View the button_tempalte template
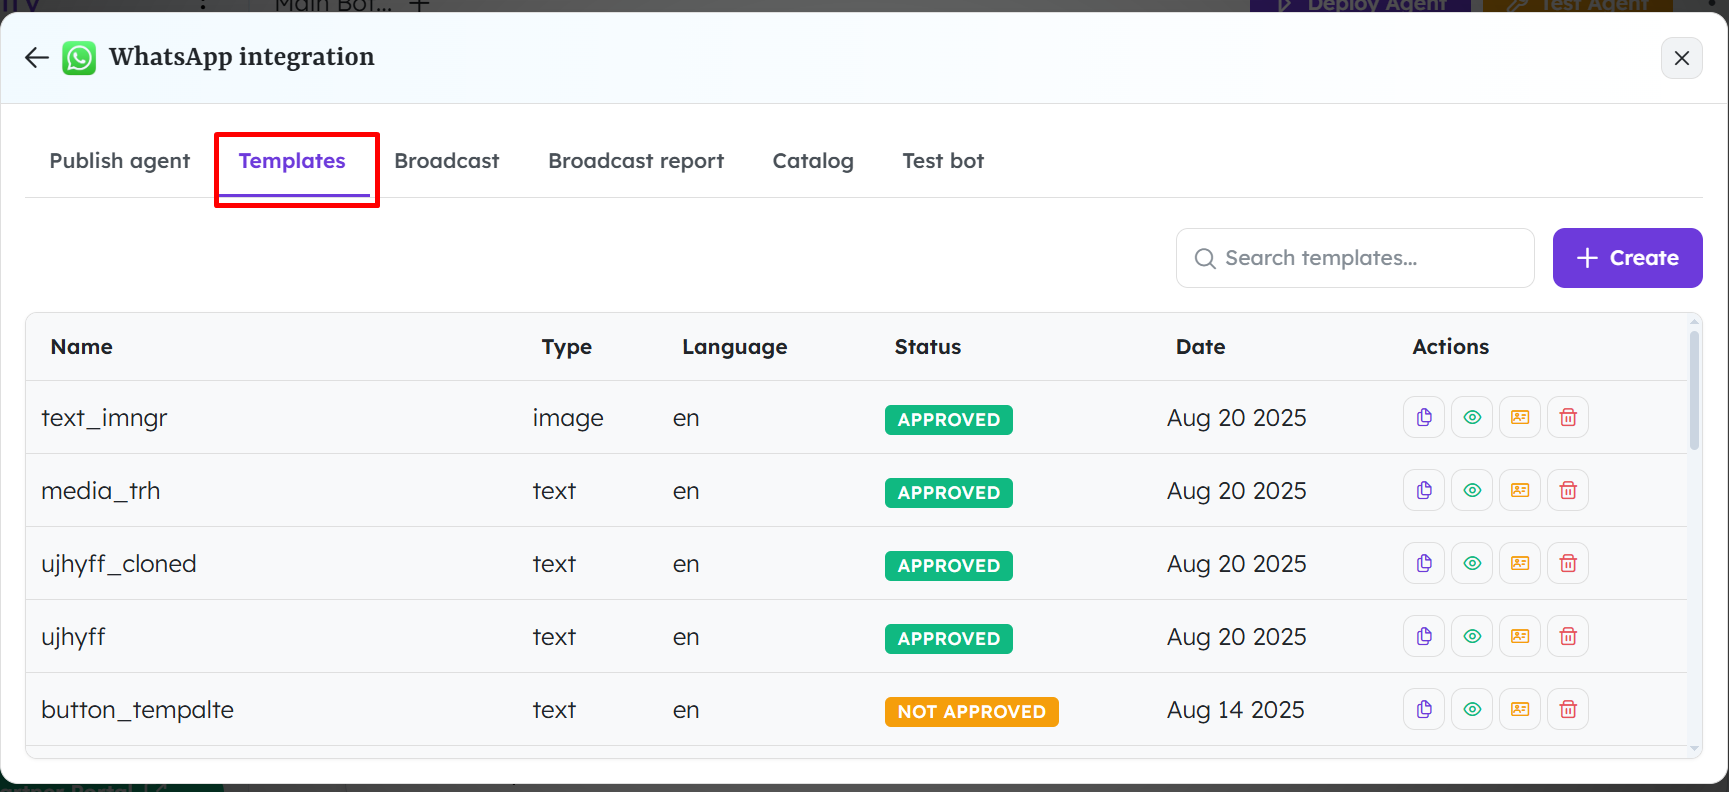The image size is (1729, 792). tap(1472, 709)
